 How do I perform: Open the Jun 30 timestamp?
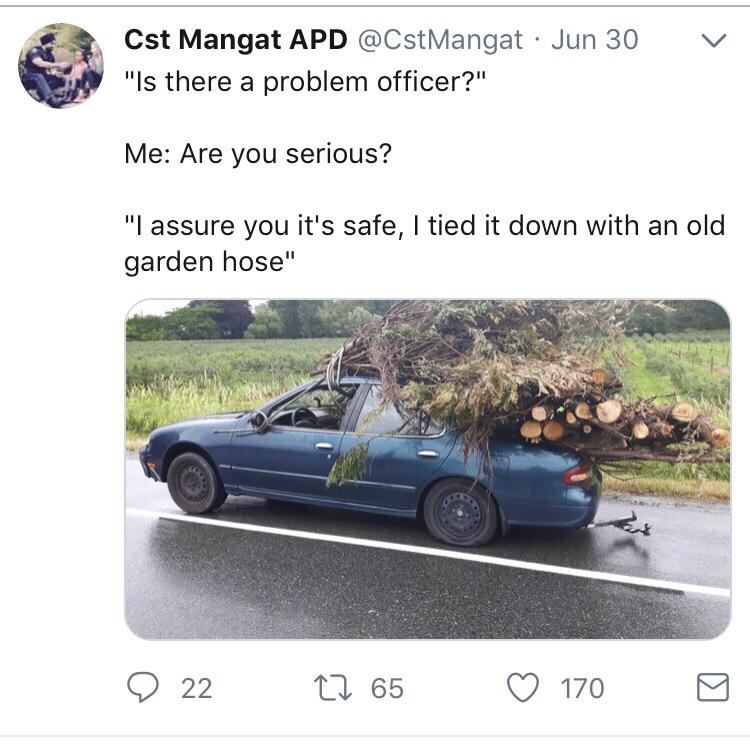(x=595, y=39)
